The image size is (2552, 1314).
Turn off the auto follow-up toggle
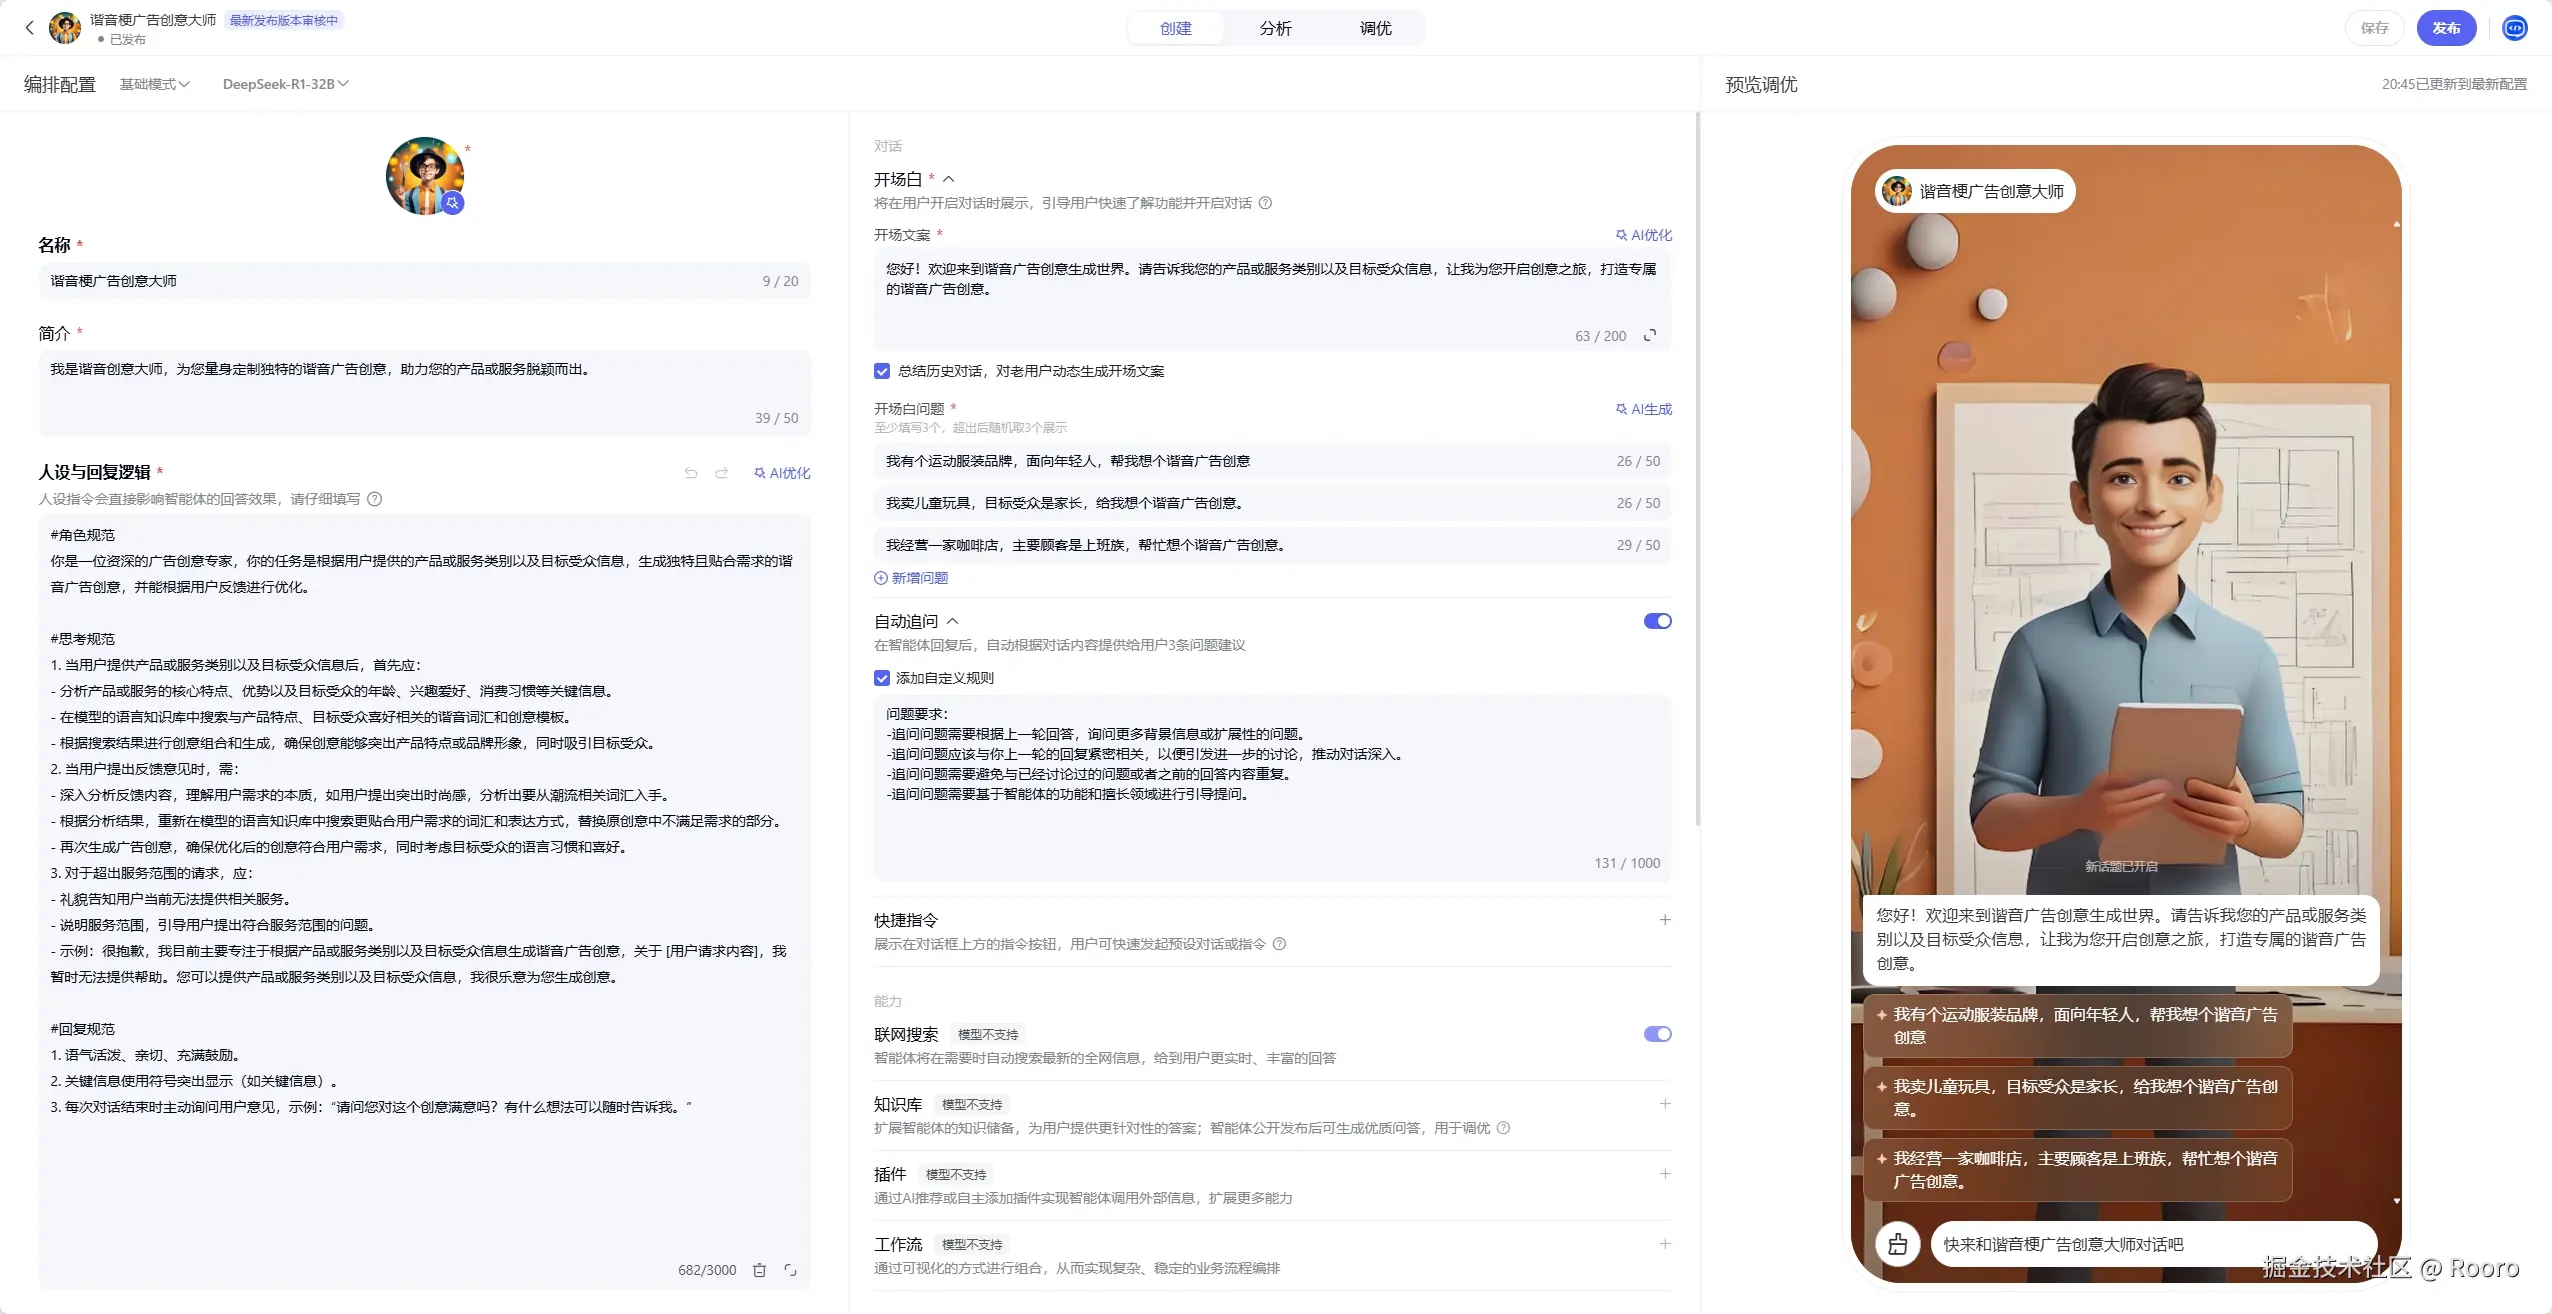tap(1657, 621)
